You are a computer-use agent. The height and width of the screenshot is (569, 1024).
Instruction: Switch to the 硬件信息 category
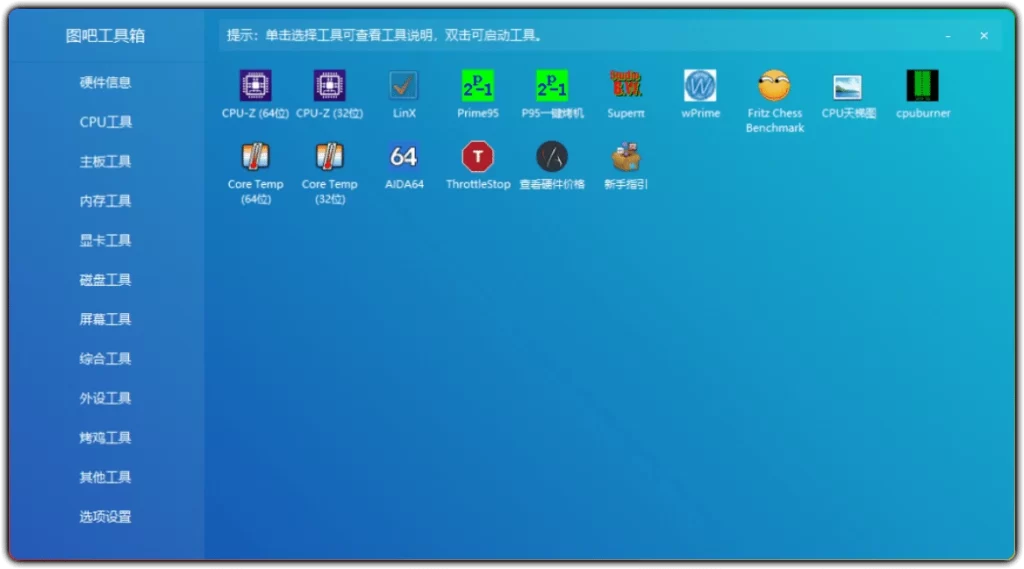[105, 82]
